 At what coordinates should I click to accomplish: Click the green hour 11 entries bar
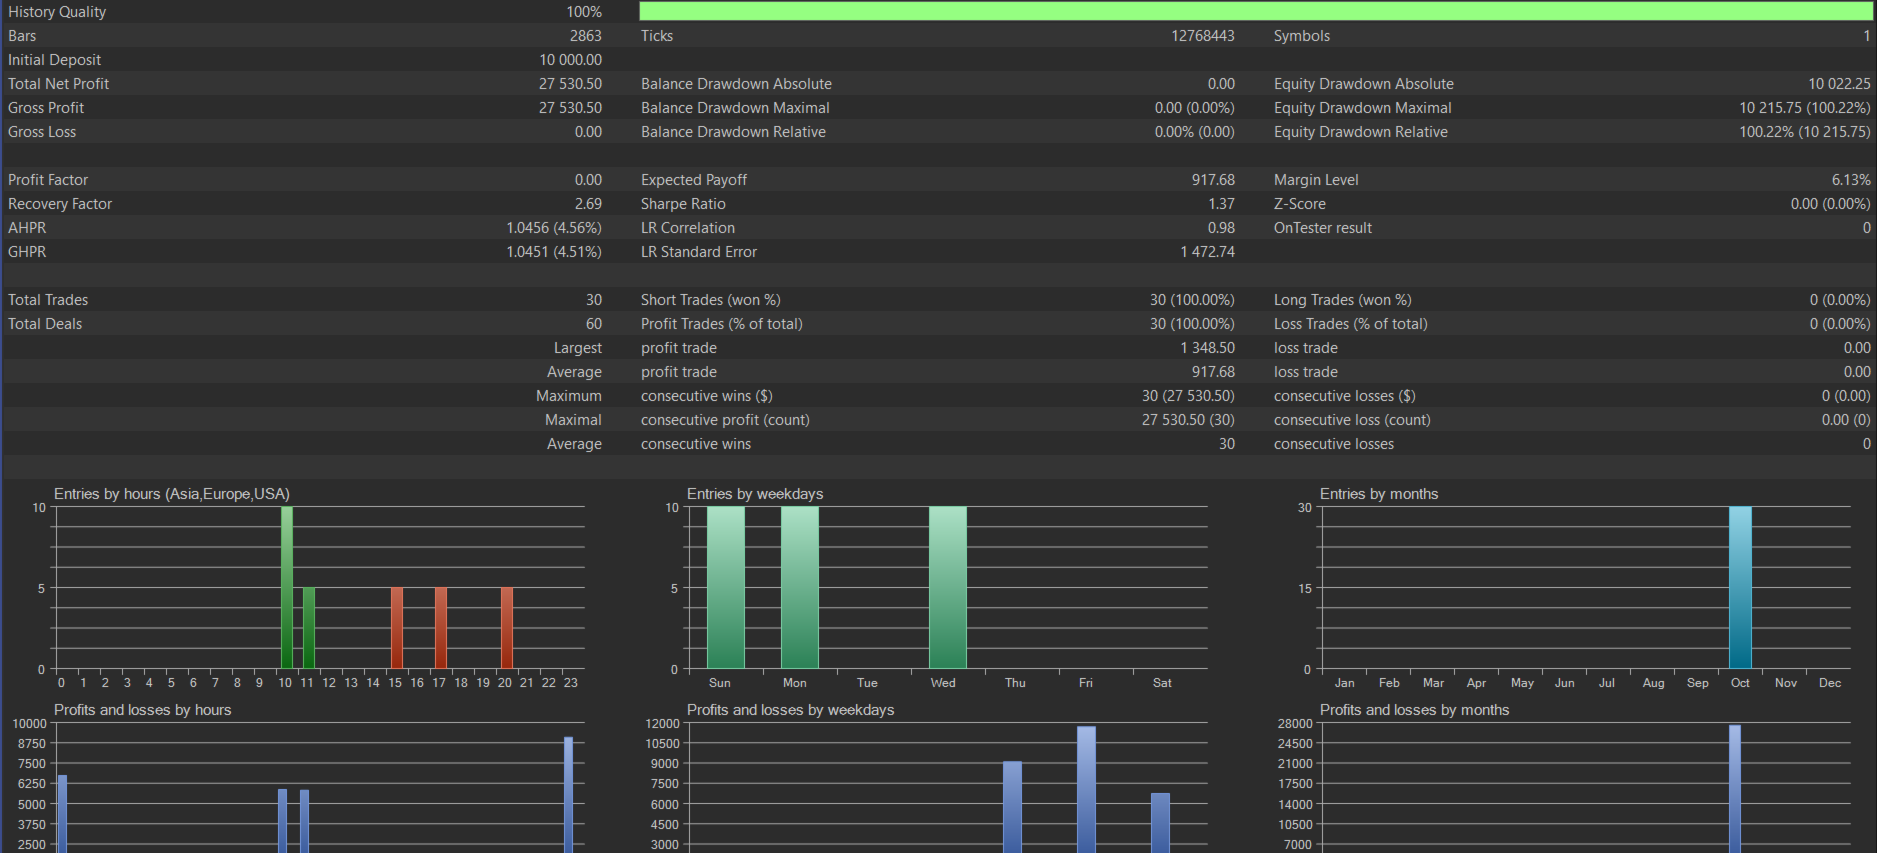point(309,628)
